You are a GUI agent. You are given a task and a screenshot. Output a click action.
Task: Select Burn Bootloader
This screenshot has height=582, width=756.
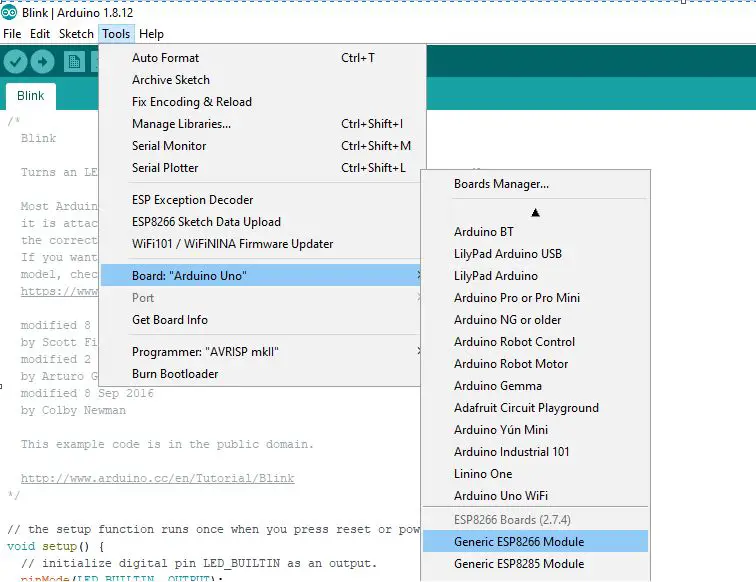click(x=261, y=374)
